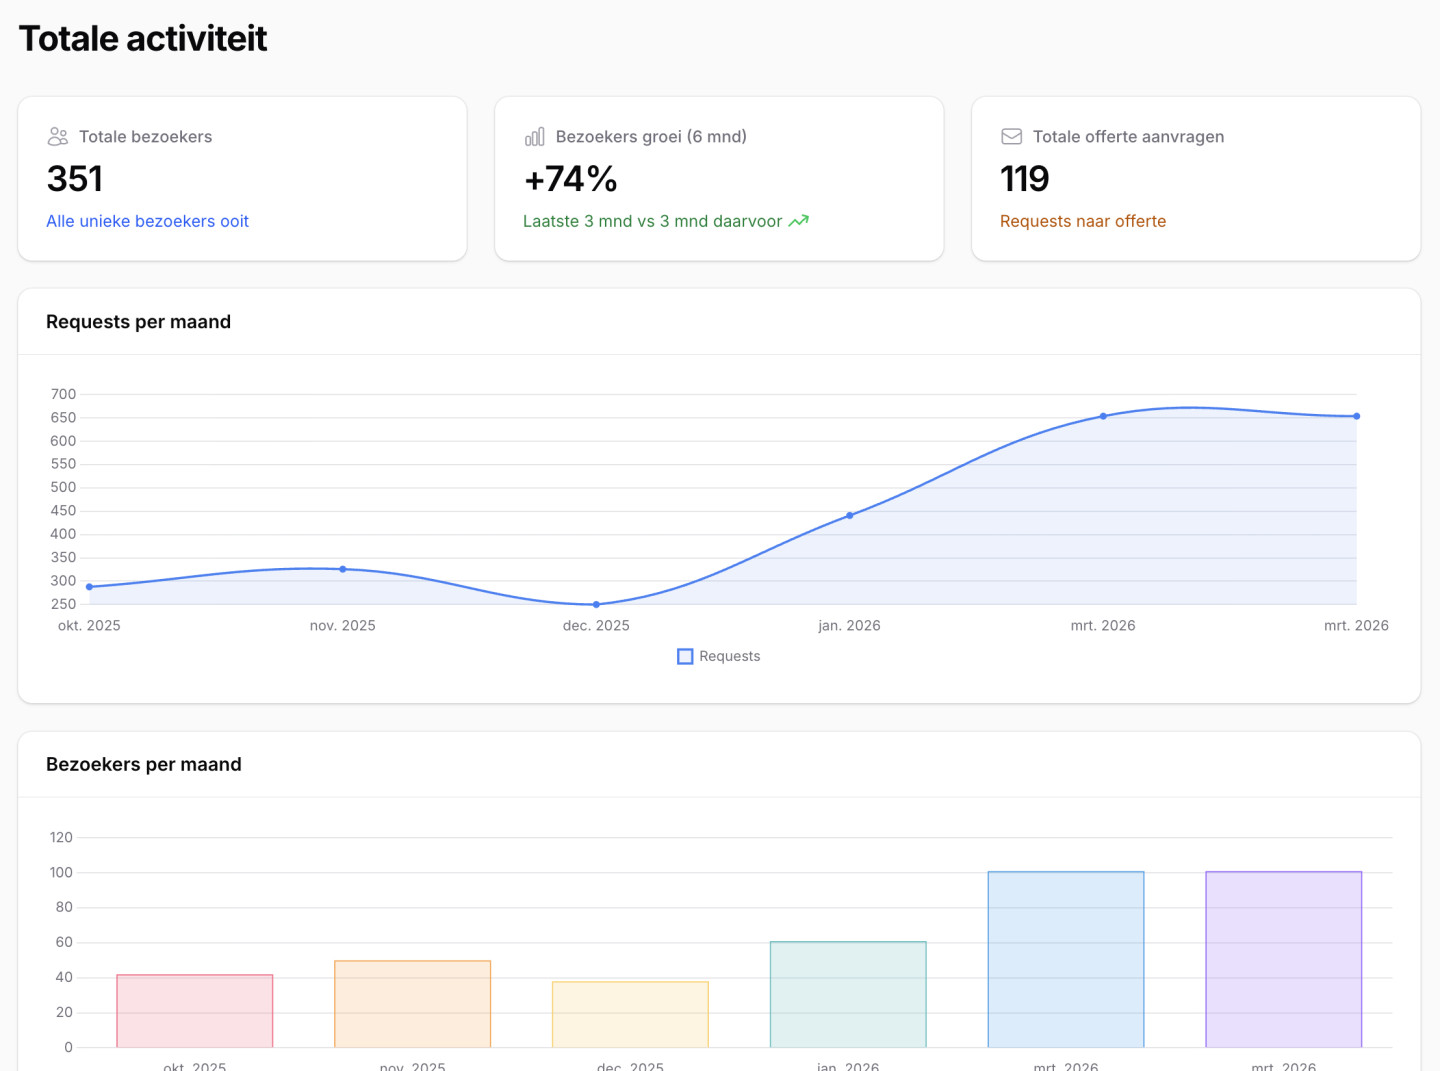Click the bar chart icon beside Bezoekers groei
Image resolution: width=1440 pixels, height=1071 pixels.
coord(535,136)
